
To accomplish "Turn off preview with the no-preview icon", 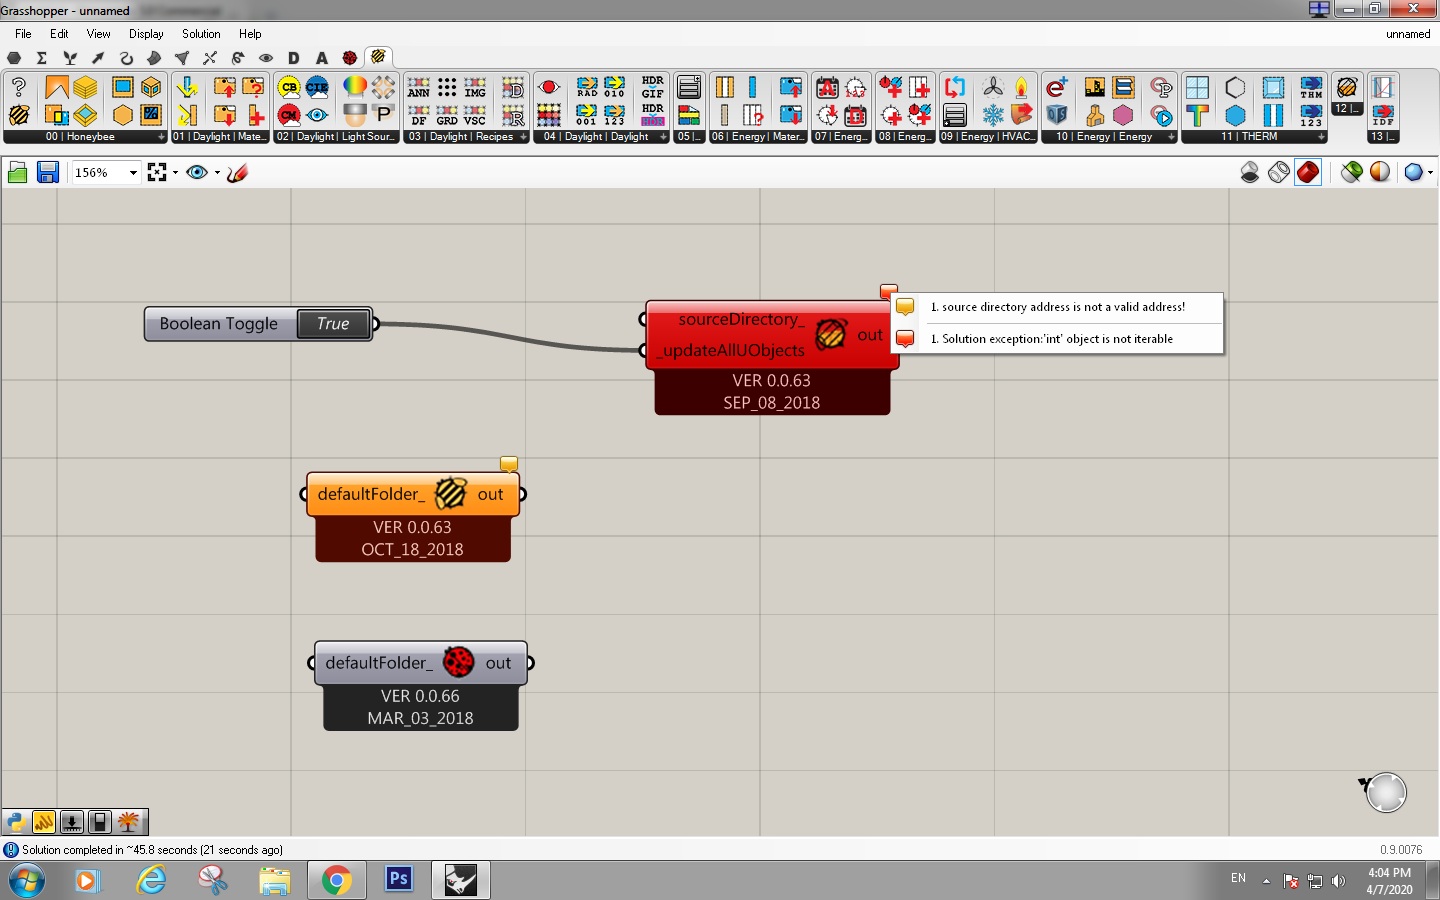I will tap(1250, 172).
